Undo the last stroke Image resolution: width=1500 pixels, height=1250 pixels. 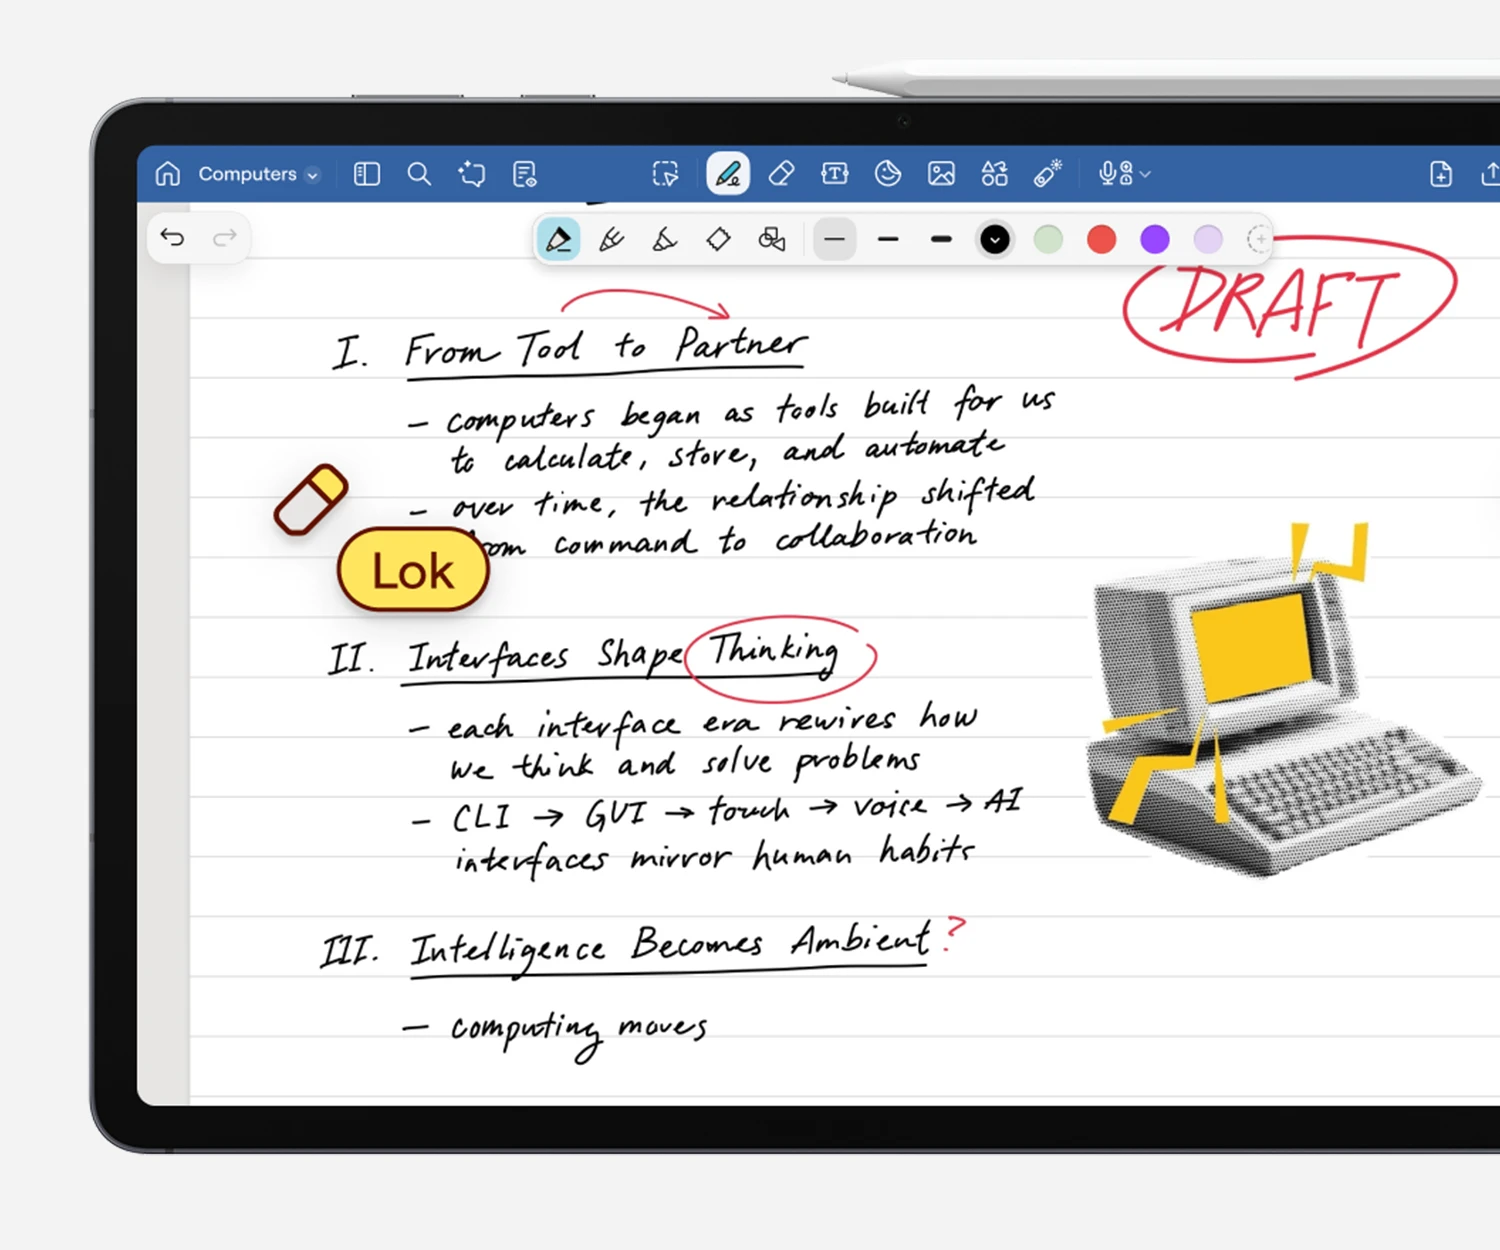click(x=172, y=237)
